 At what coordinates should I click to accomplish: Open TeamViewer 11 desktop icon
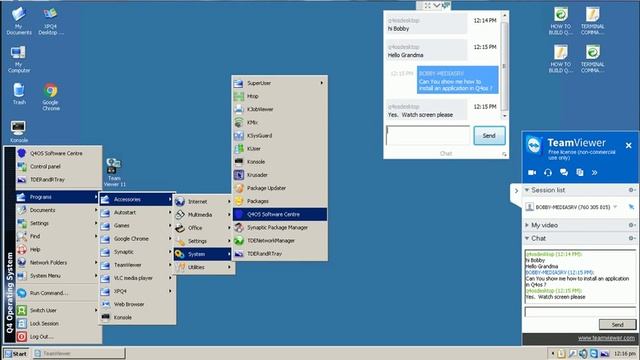tap(114, 172)
